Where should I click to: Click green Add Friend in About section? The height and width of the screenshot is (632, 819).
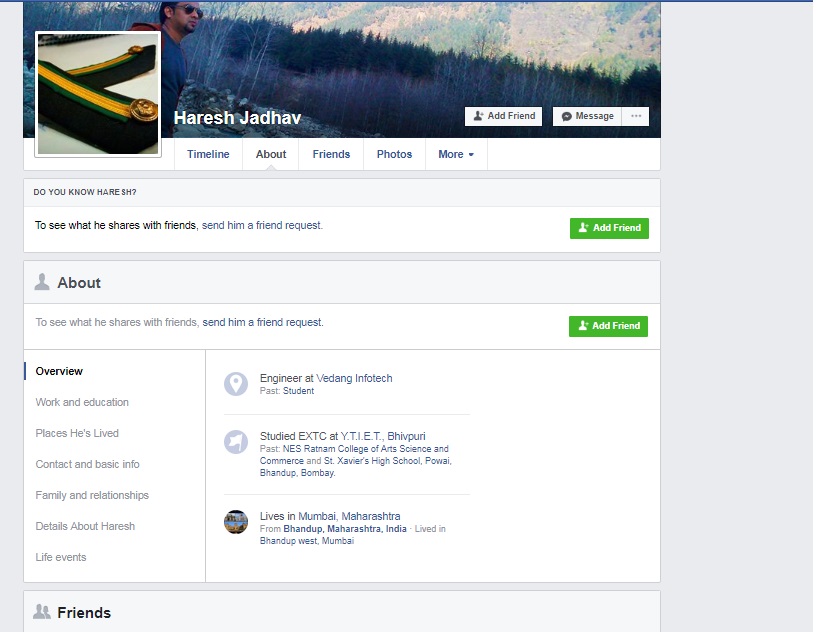click(x=609, y=326)
